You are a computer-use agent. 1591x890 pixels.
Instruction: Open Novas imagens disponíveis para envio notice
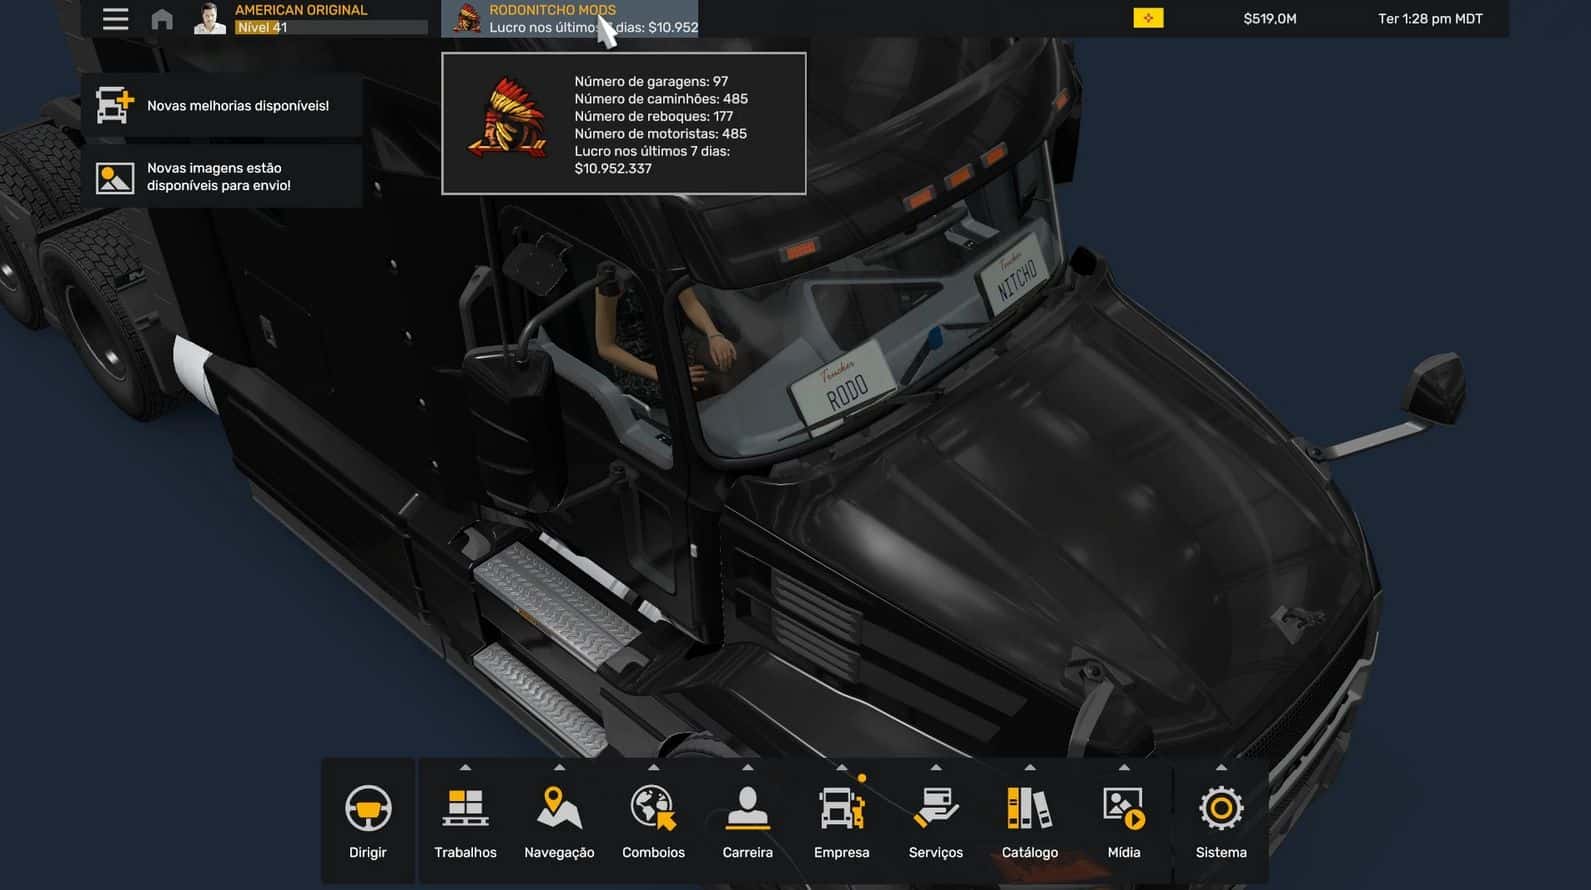[222, 177]
